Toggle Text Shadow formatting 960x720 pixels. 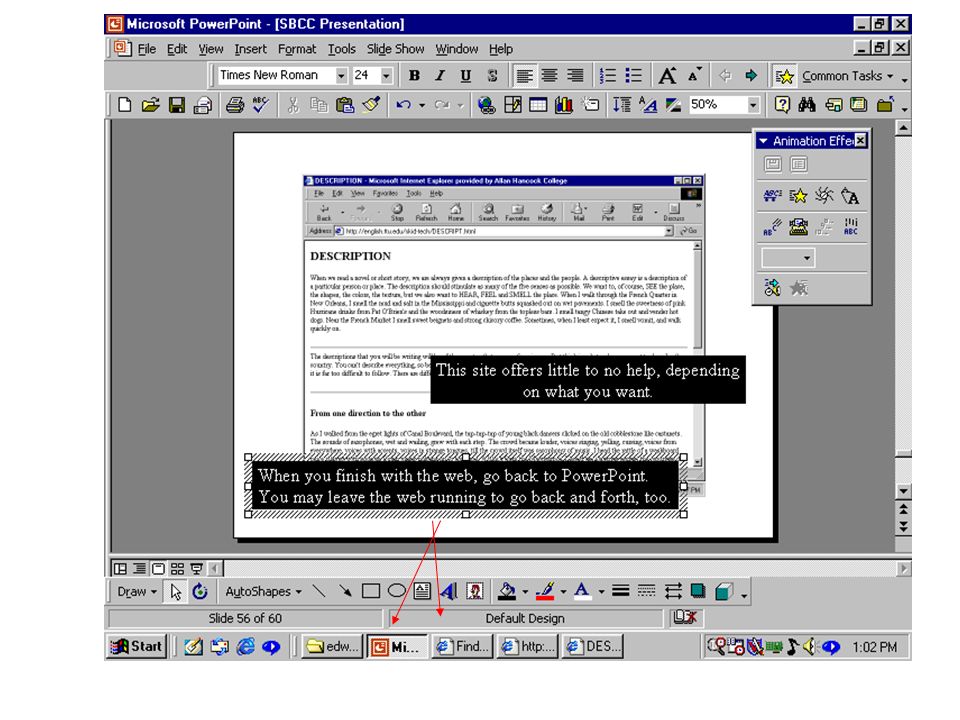click(492, 76)
